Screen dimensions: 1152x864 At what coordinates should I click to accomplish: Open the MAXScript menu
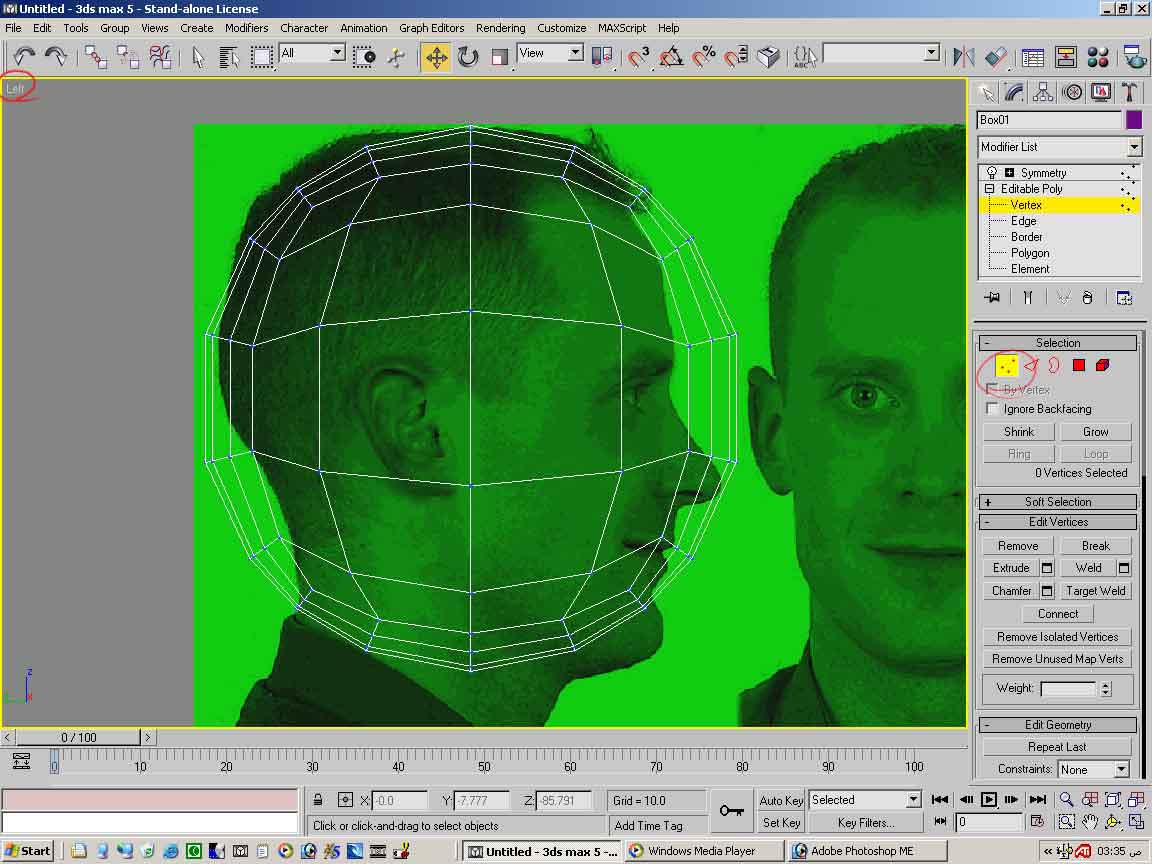pos(622,28)
